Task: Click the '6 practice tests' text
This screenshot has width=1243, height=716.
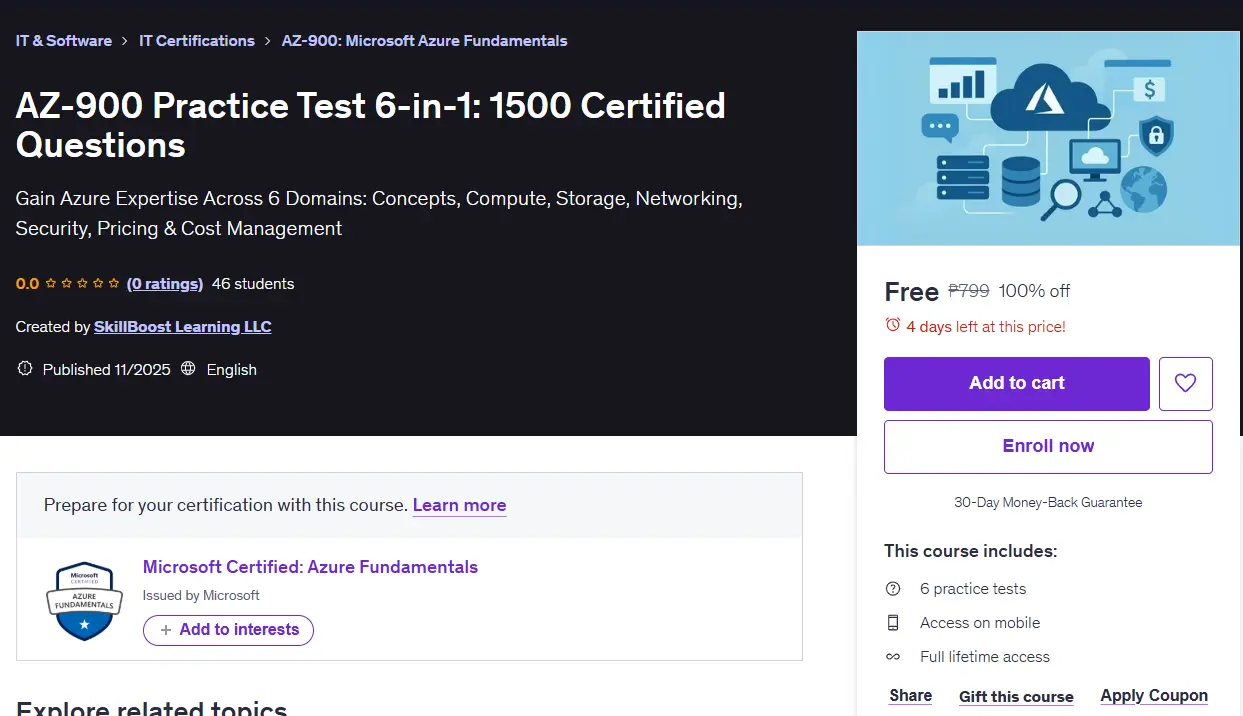Action: click(973, 589)
